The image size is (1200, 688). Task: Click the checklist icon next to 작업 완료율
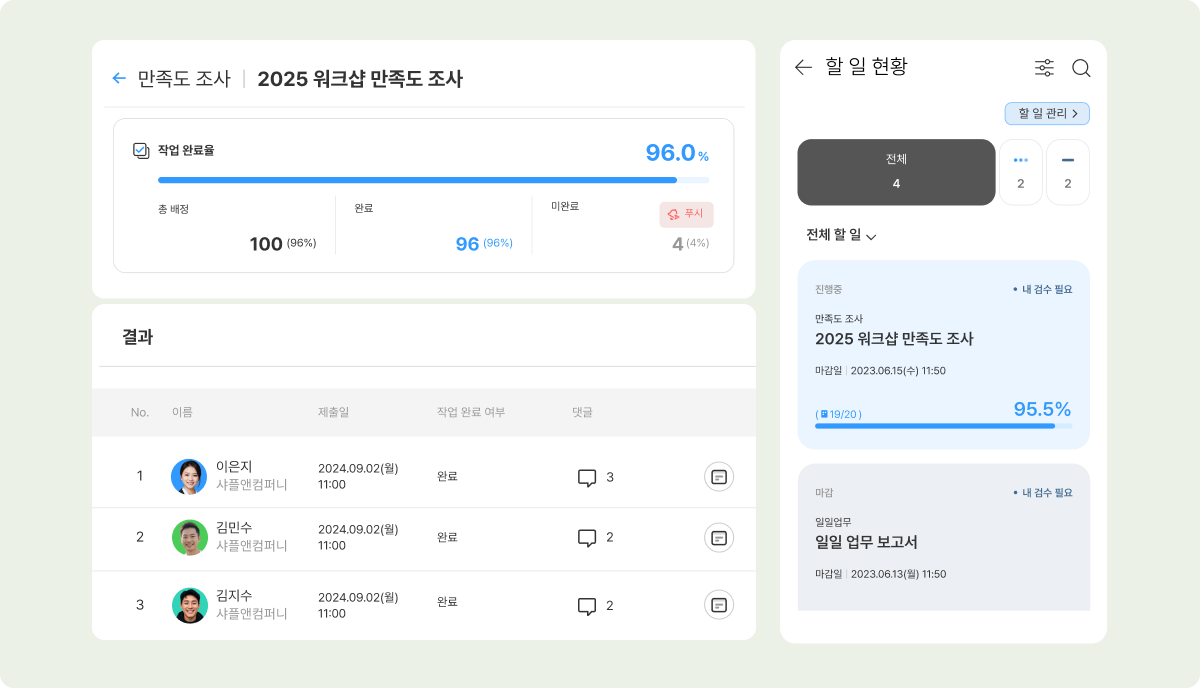coord(141,145)
